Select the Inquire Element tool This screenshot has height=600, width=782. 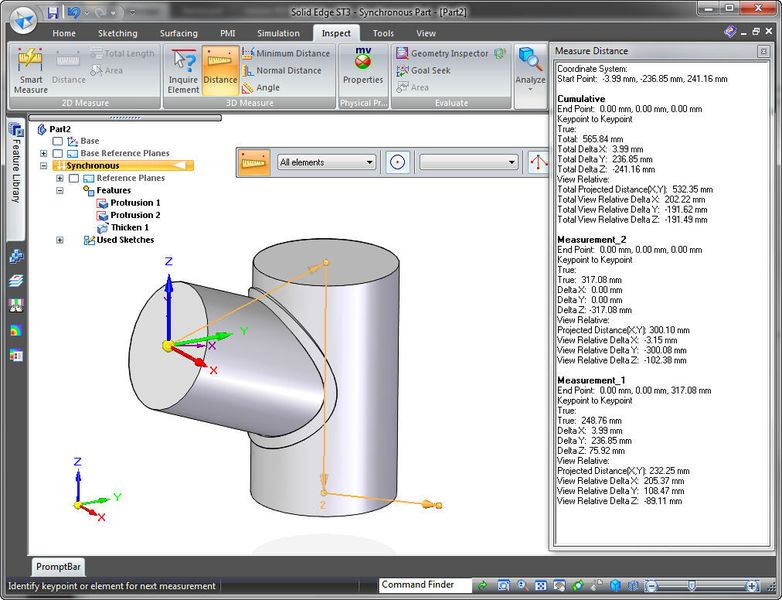[183, 70]
